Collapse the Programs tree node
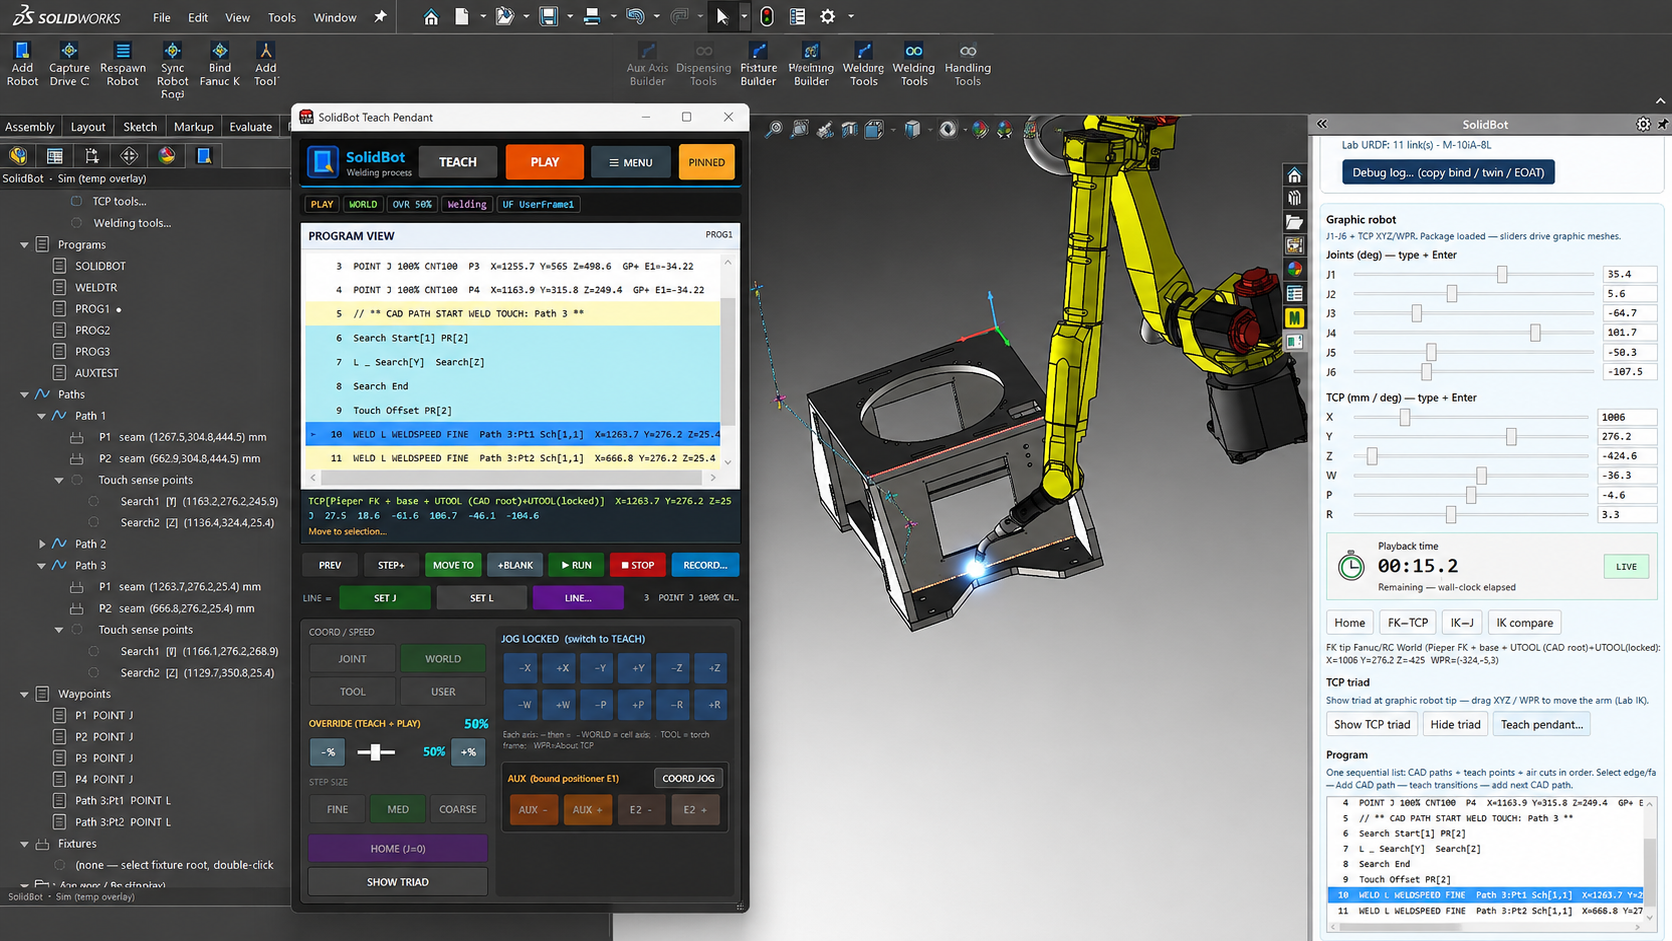 point(24,245)
